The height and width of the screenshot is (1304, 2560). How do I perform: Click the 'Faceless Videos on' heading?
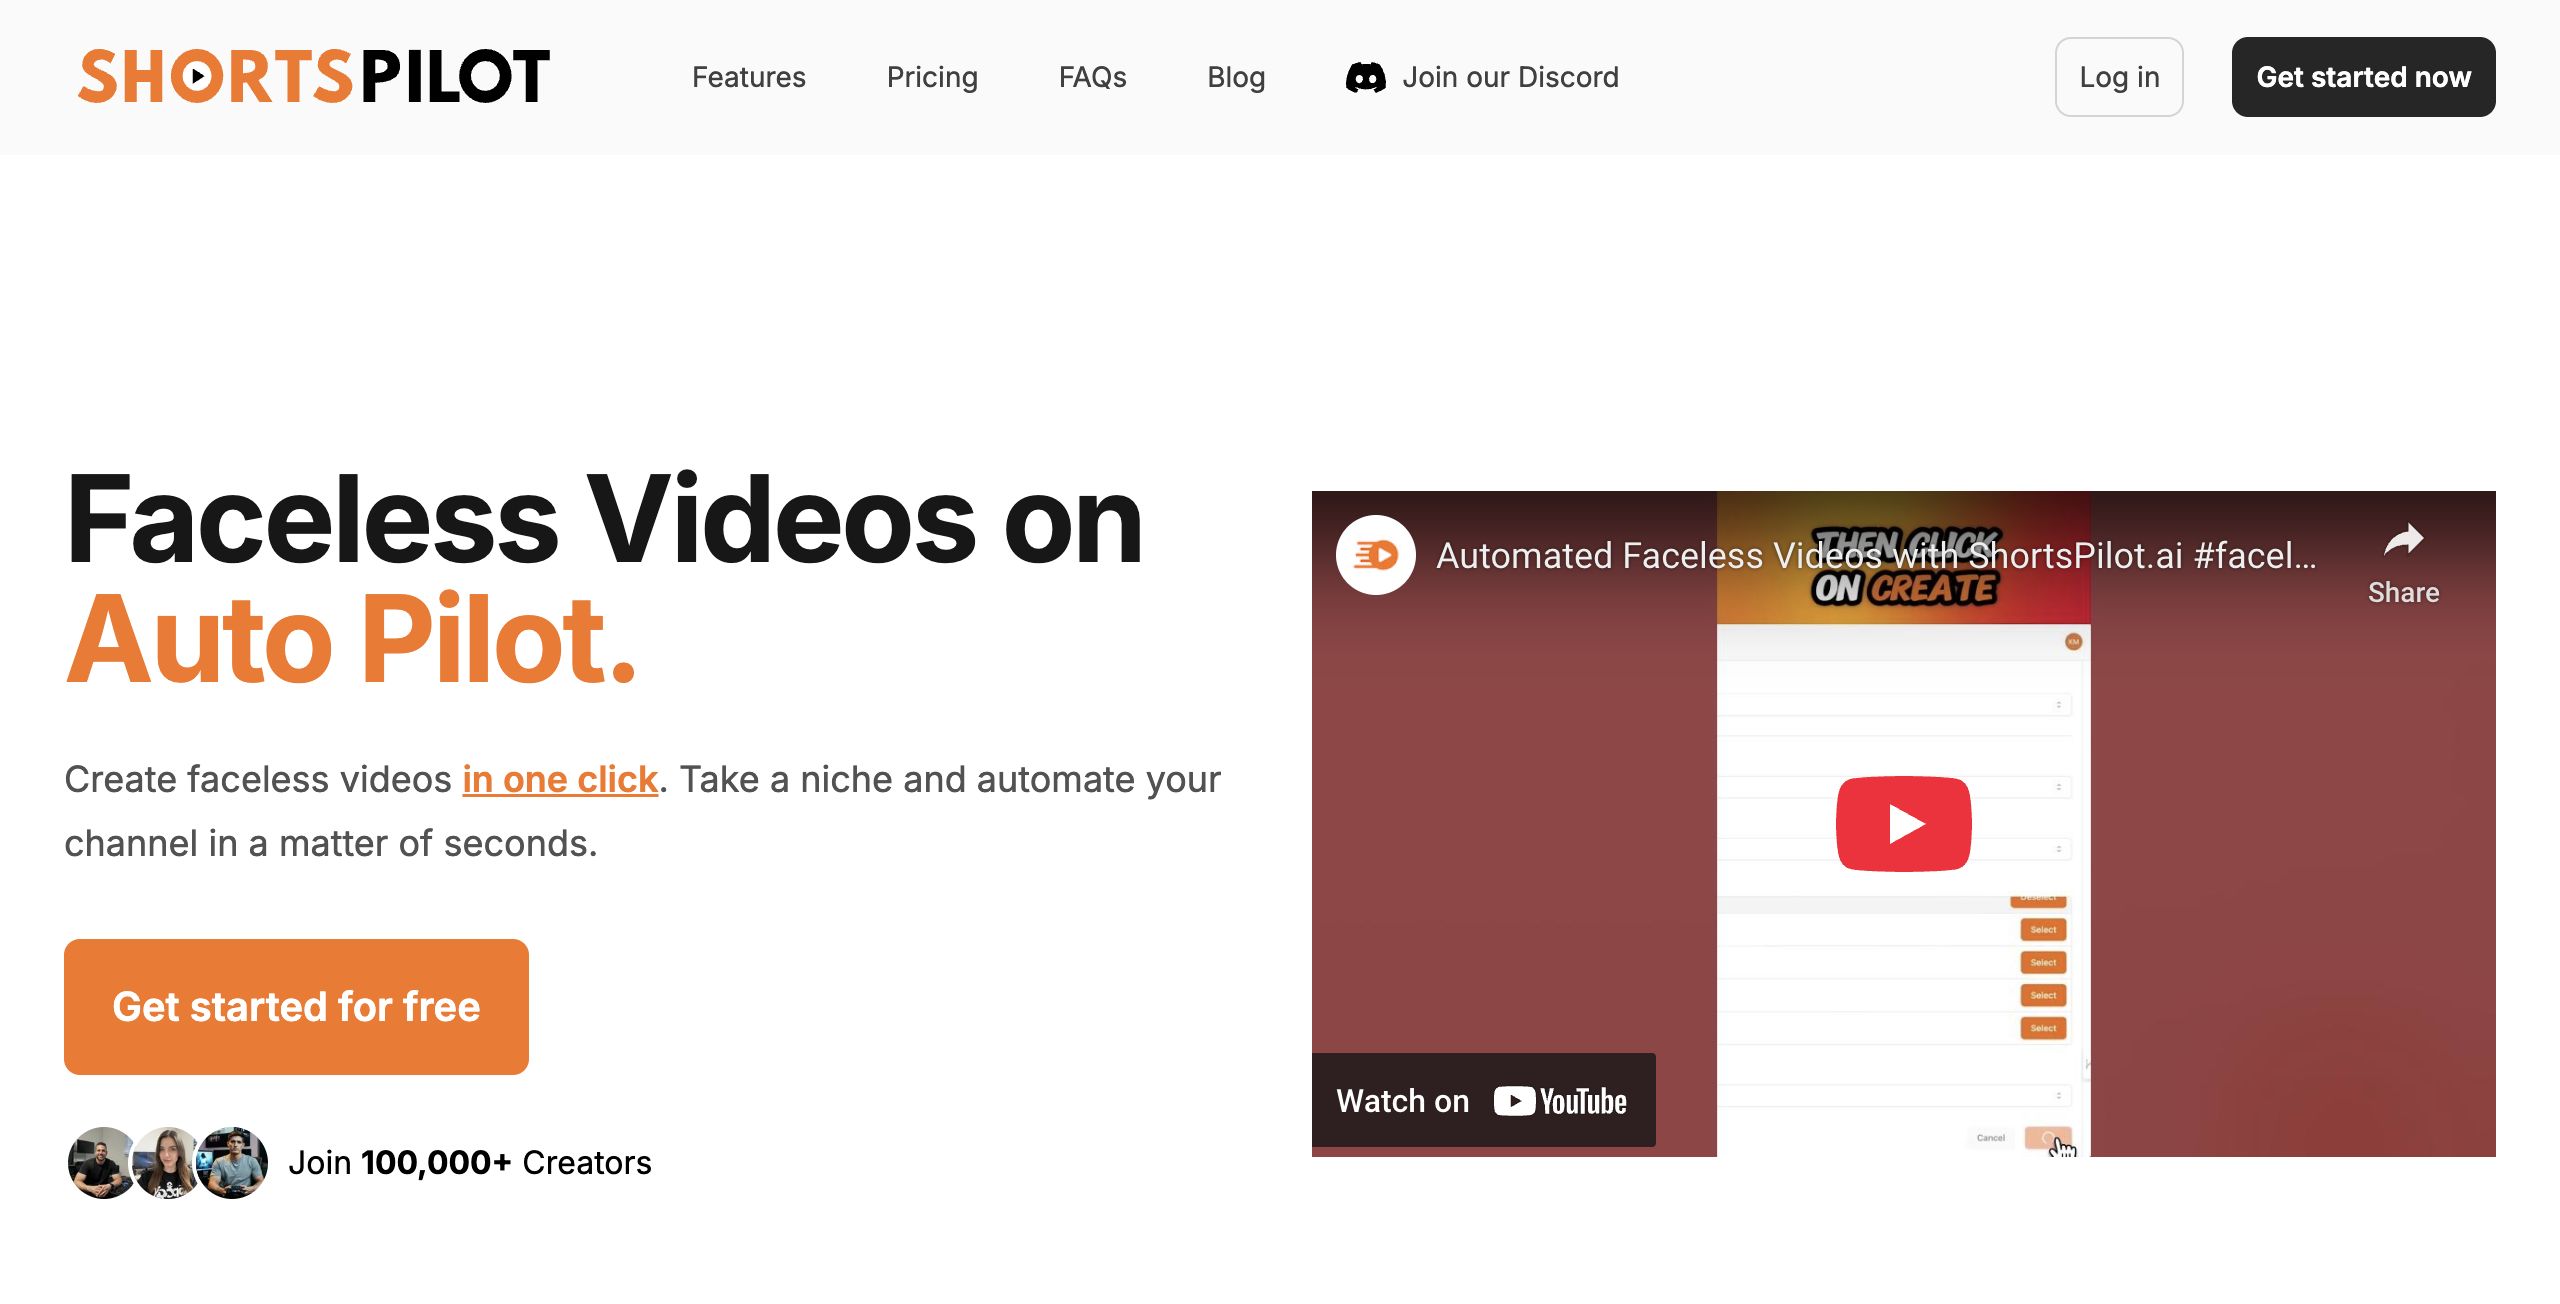604,519
